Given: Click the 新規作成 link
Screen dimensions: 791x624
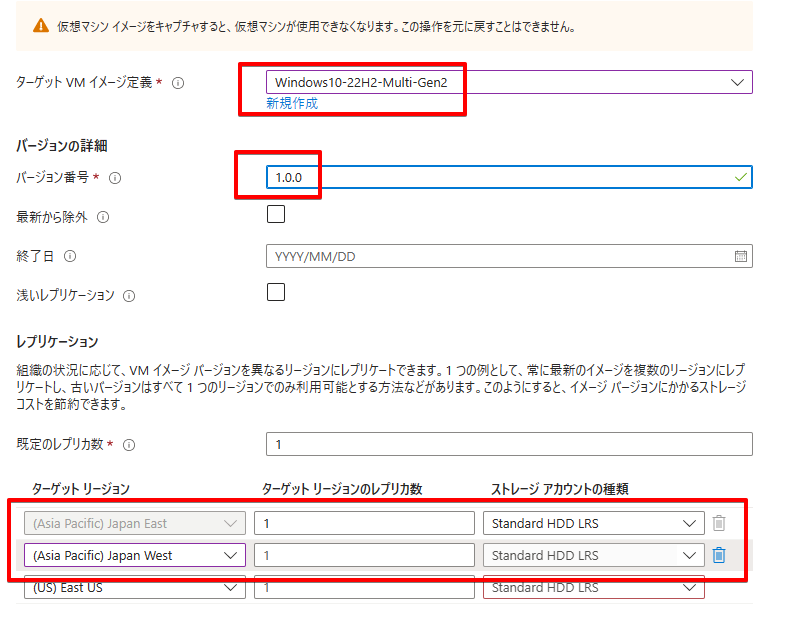Looking at the screenshot, I should [x=292, y=103].
